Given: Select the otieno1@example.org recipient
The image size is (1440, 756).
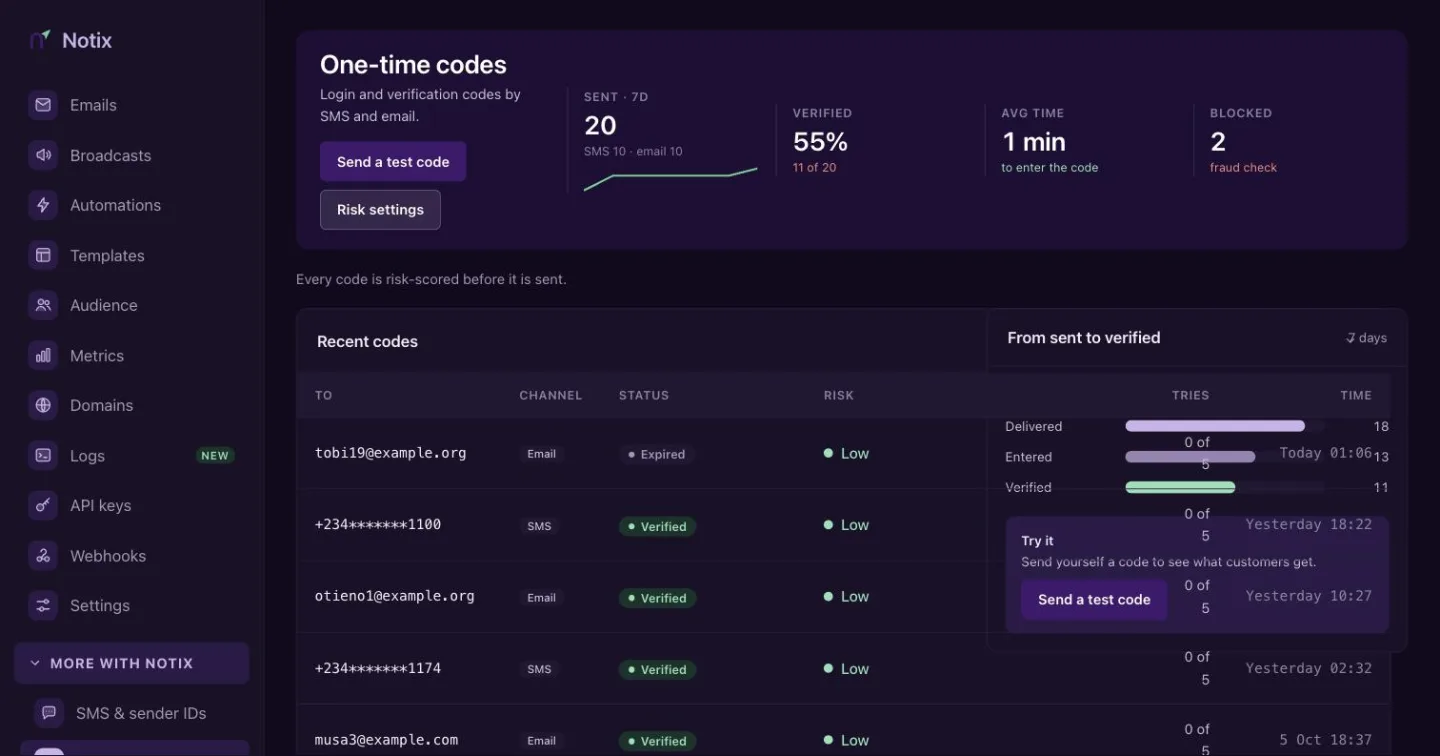Looking at the screenshot, I should coord(395,596).
